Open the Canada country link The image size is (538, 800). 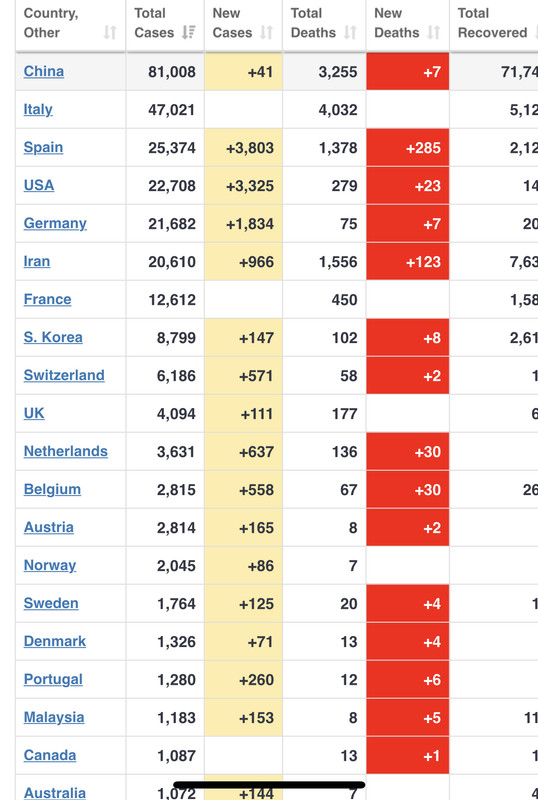tap(50, 756)
